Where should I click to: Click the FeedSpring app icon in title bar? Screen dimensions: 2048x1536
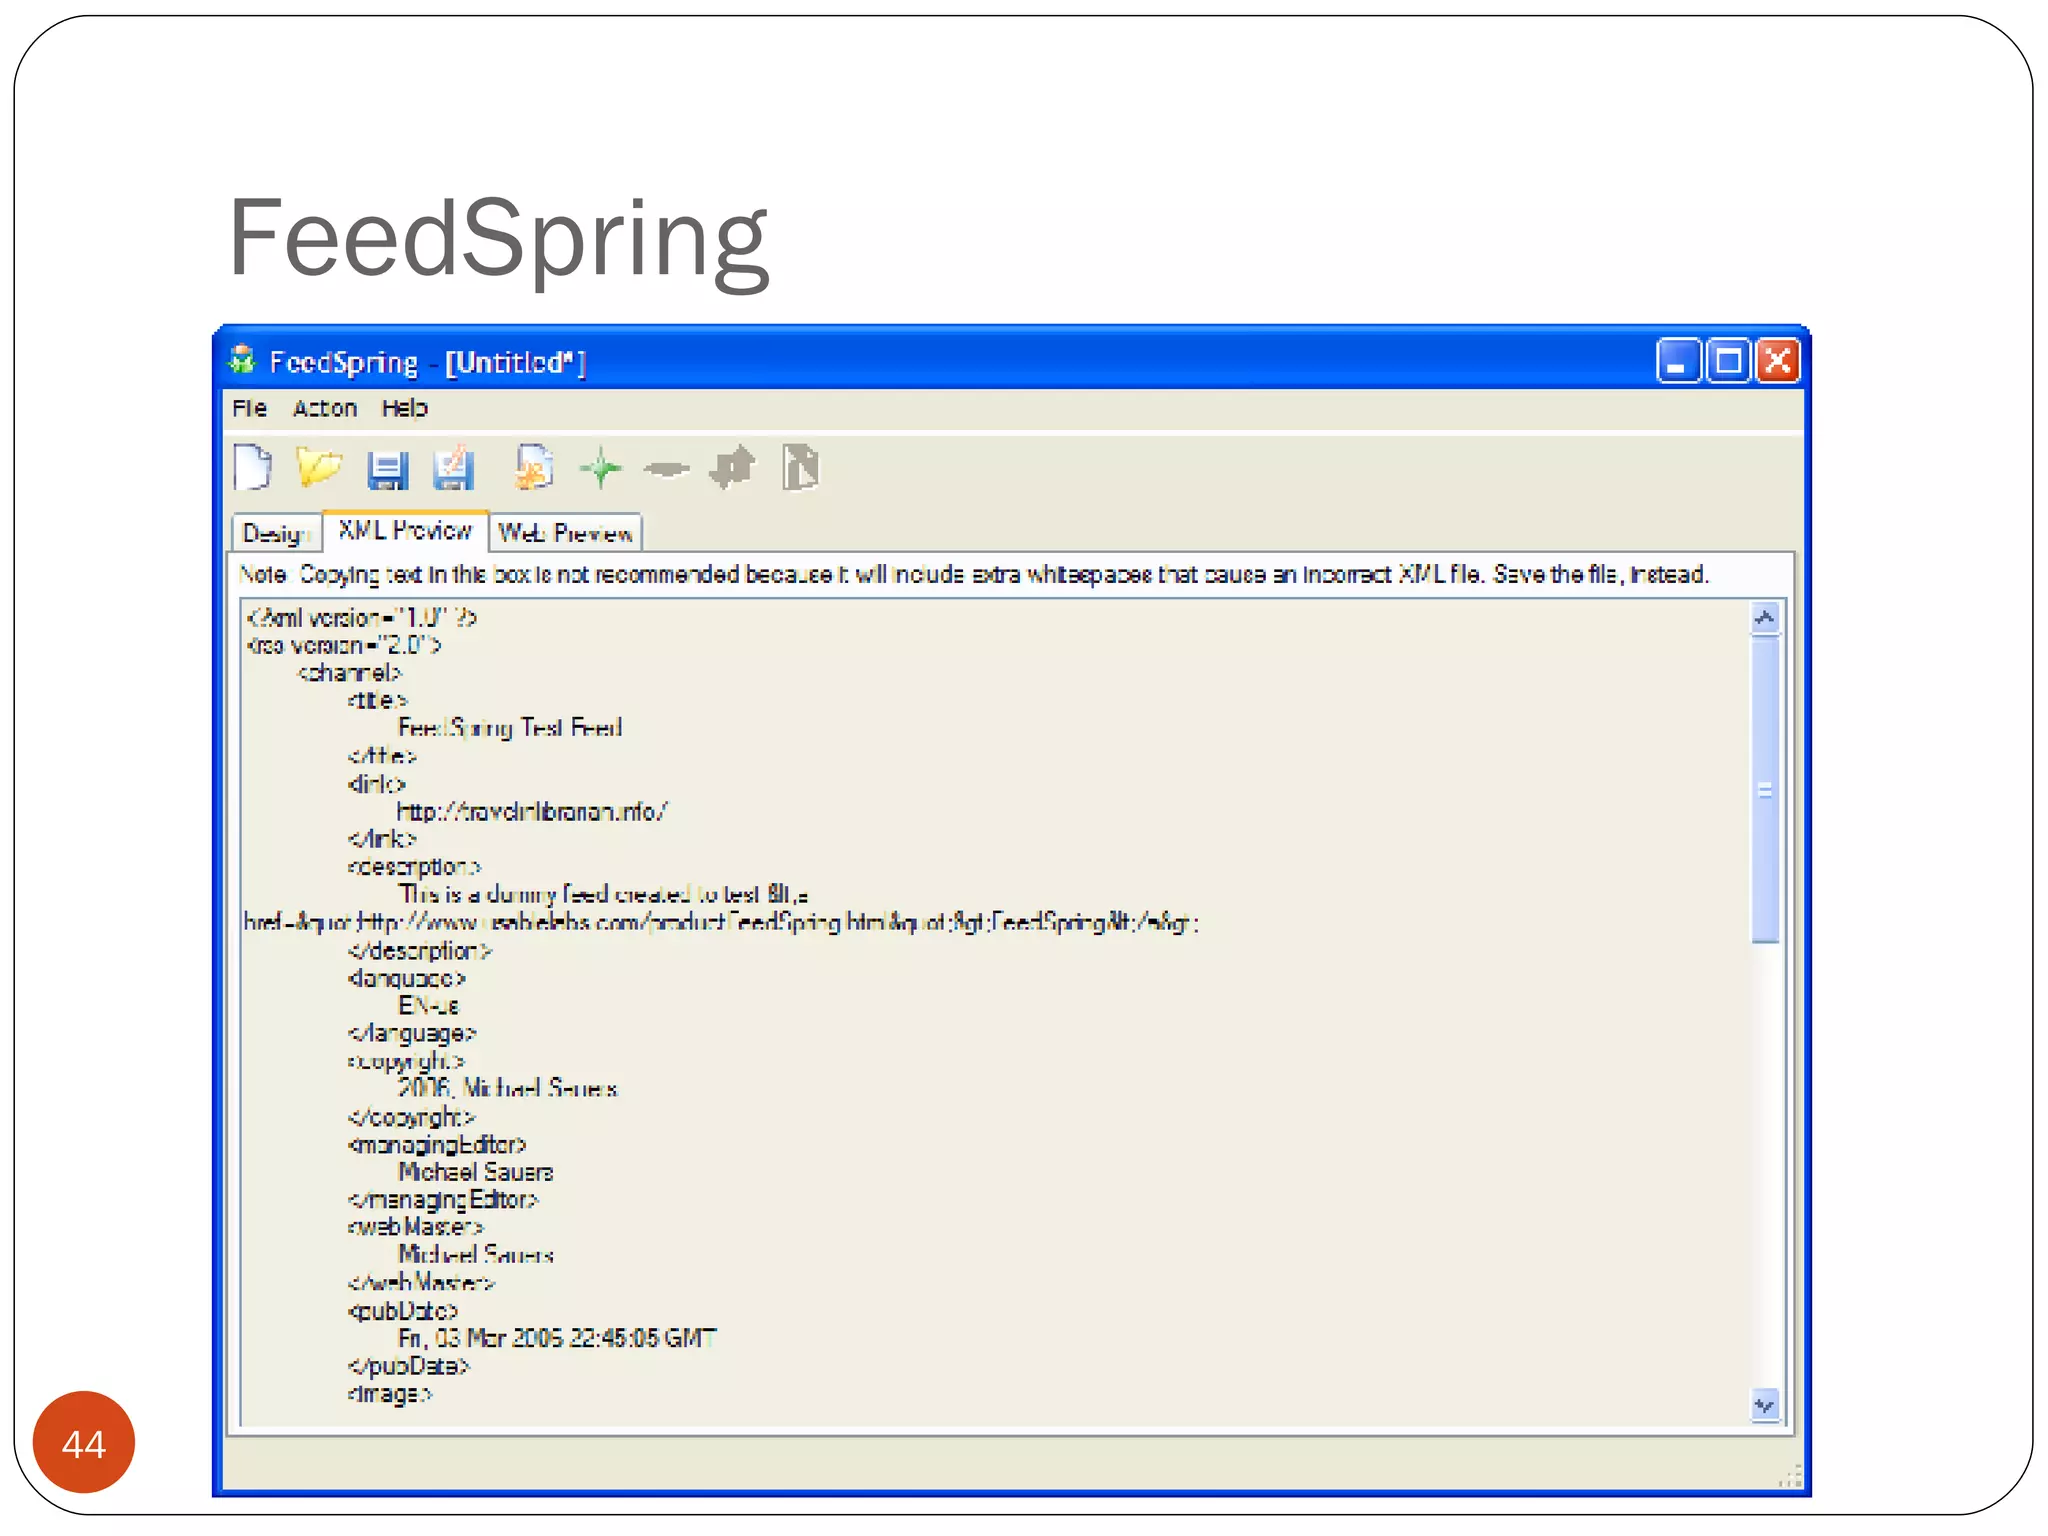(242, 360)
